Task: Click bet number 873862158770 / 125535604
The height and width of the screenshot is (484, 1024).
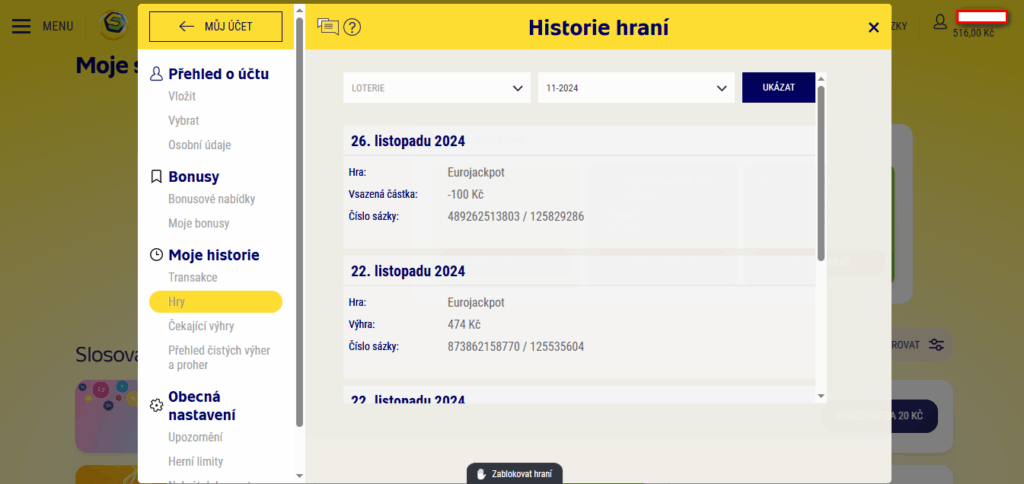Action: [516, 346]
